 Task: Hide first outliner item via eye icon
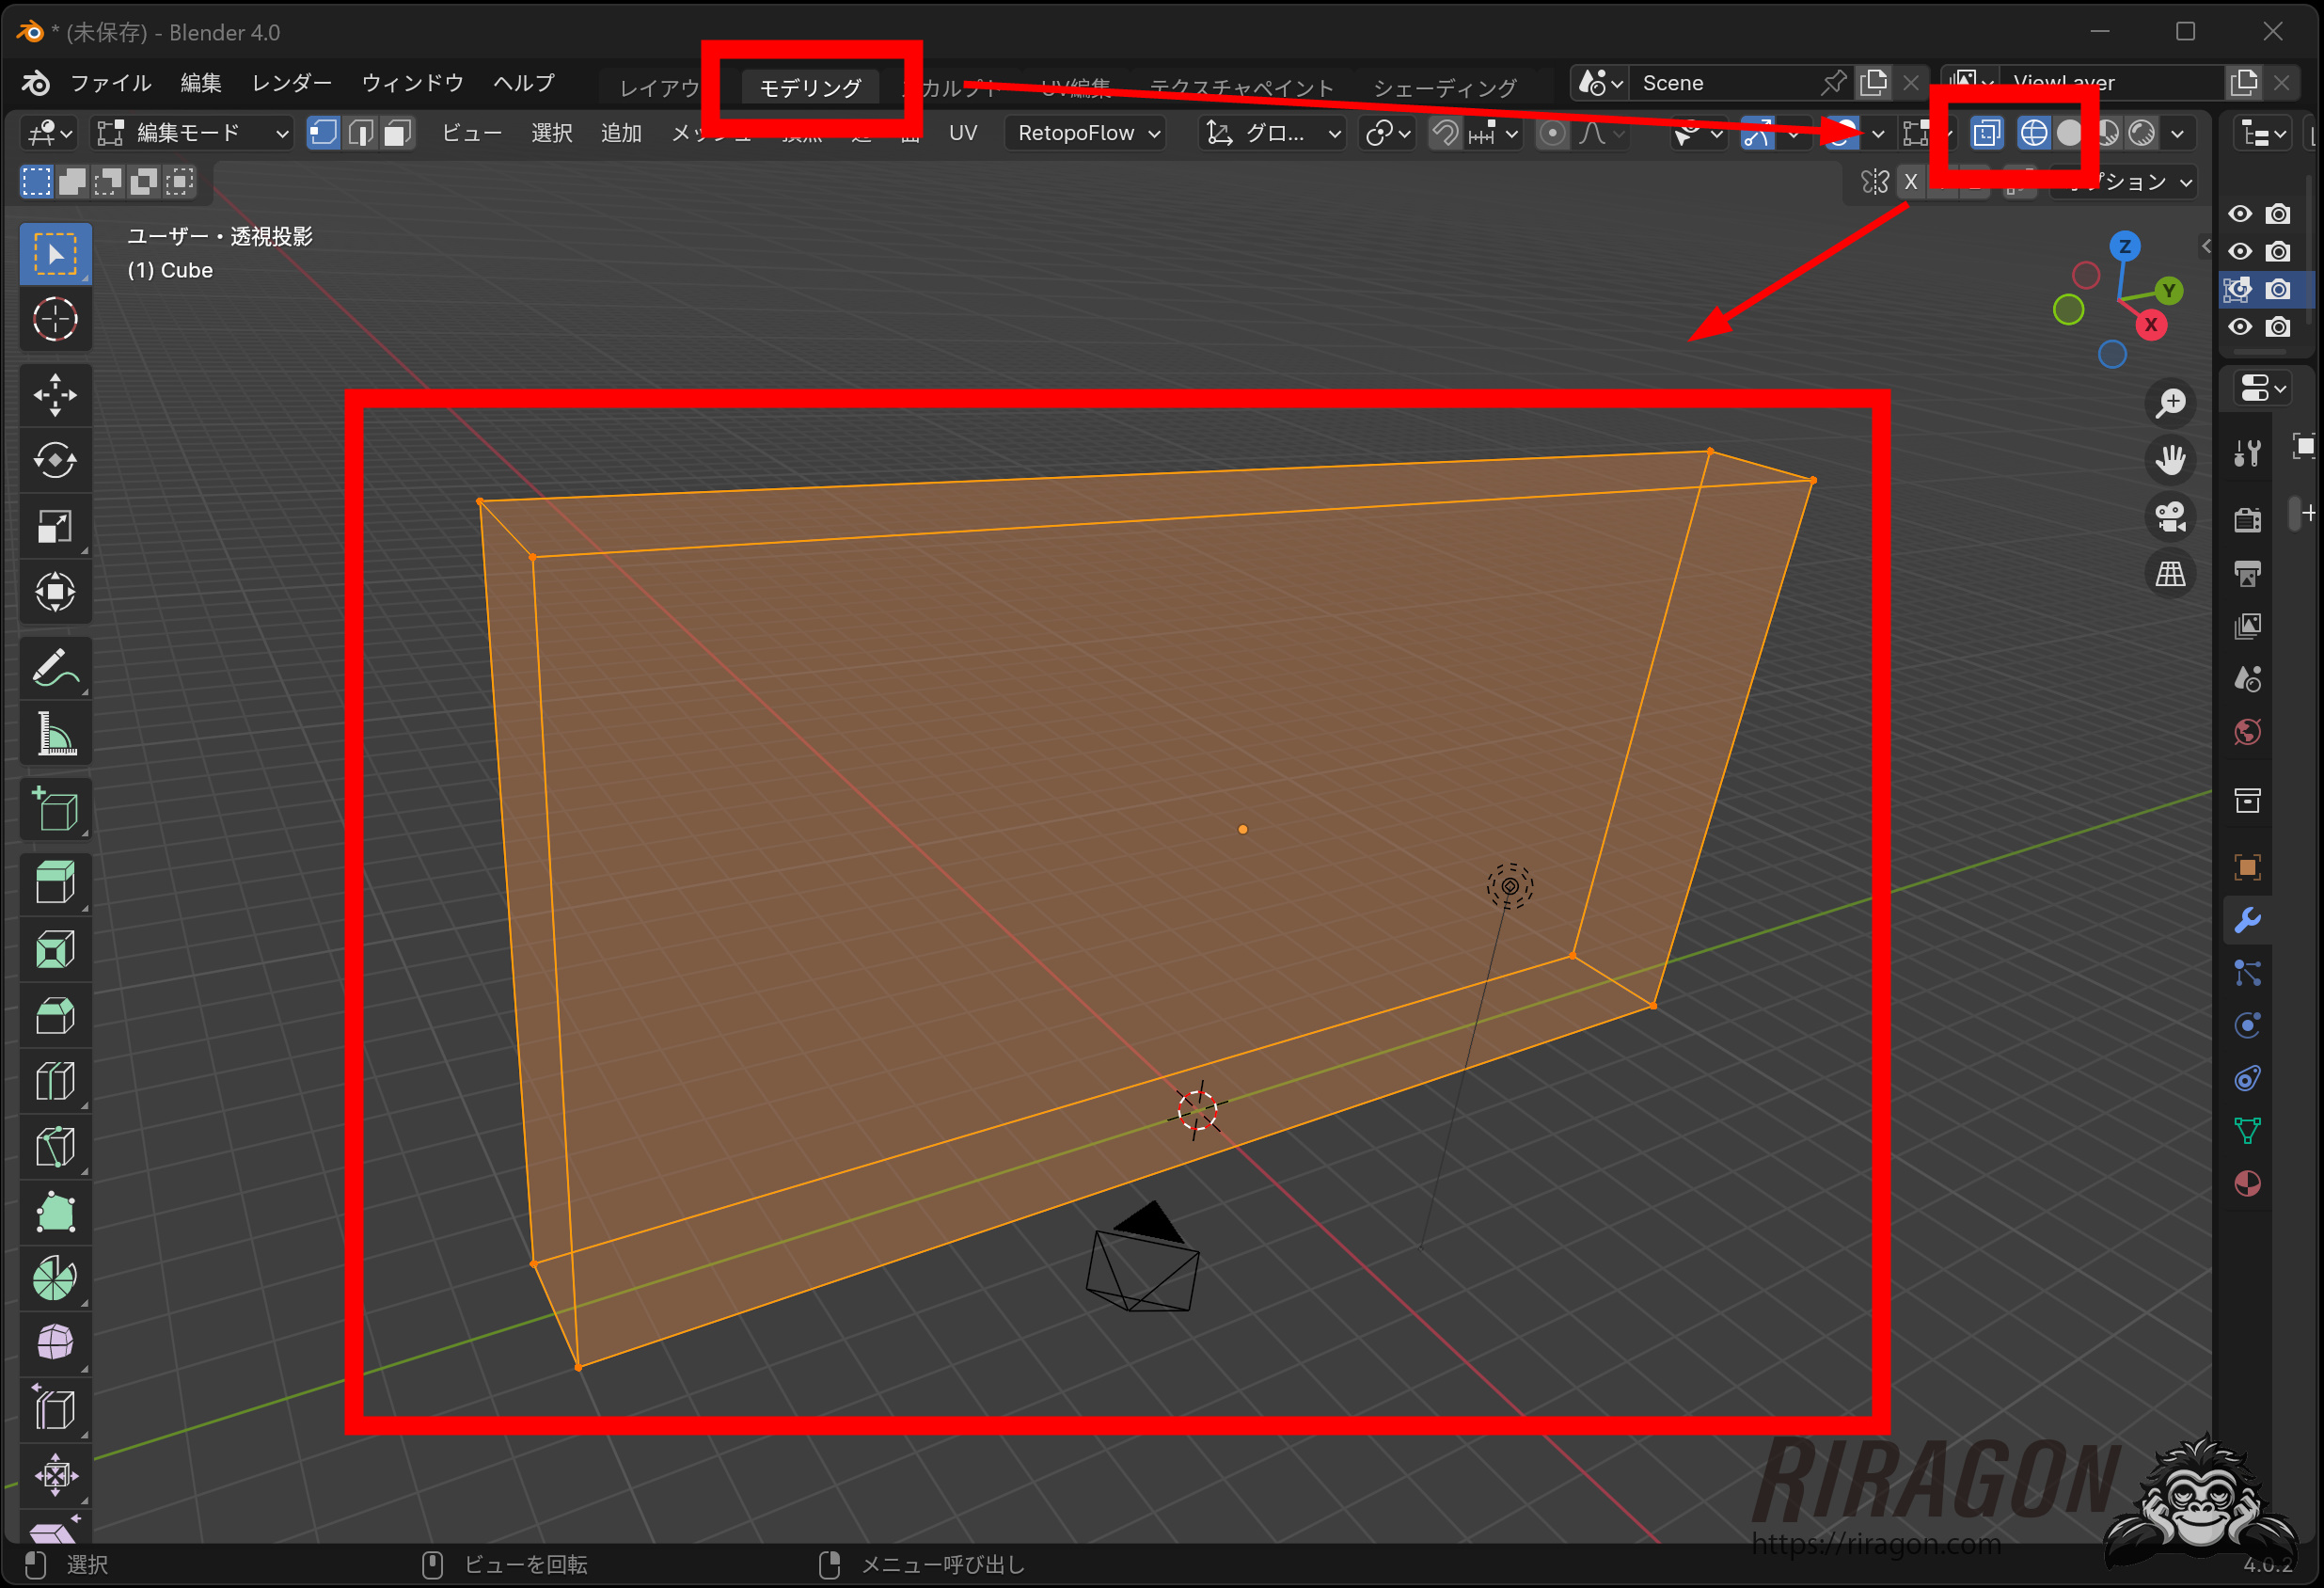pyautogui.click(x=2240, y=214)
